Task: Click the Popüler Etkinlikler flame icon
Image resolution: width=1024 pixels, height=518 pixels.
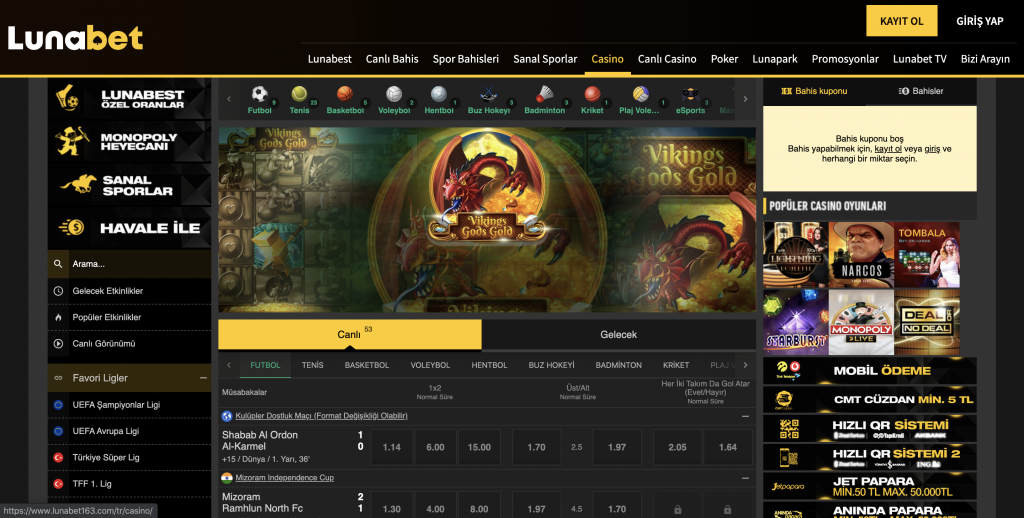Action: (58, 317)
